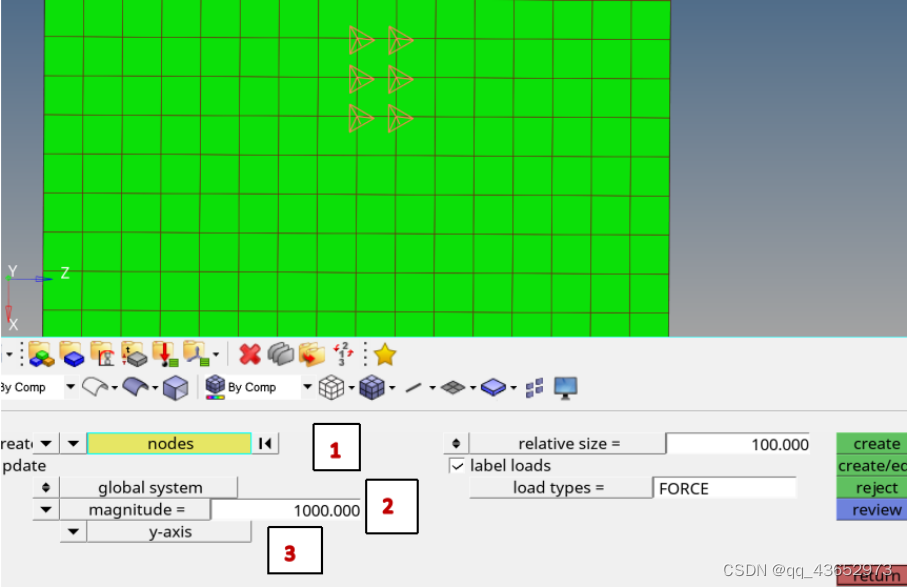Click the shaded cube visualization icon

[x=176, y=387]
